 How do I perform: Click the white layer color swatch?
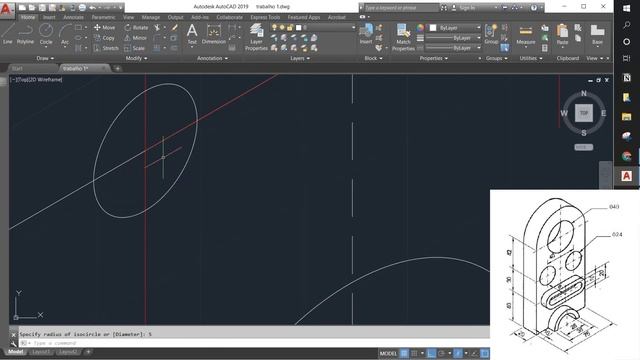(299, 27)
